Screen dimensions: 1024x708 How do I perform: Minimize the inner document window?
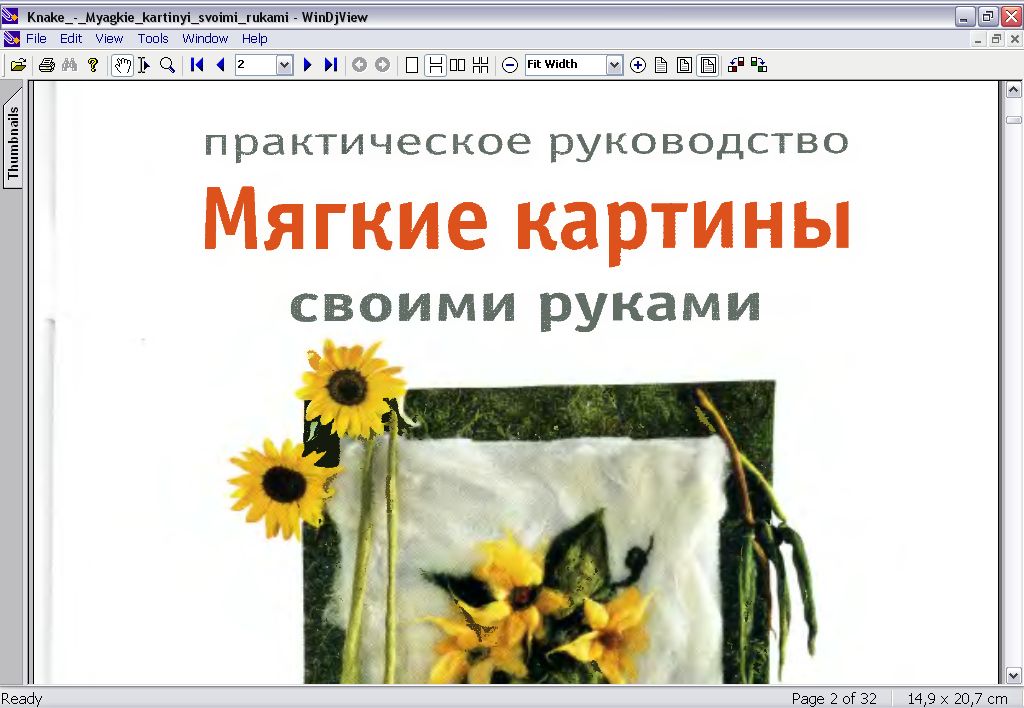click(x=978, y=39)
